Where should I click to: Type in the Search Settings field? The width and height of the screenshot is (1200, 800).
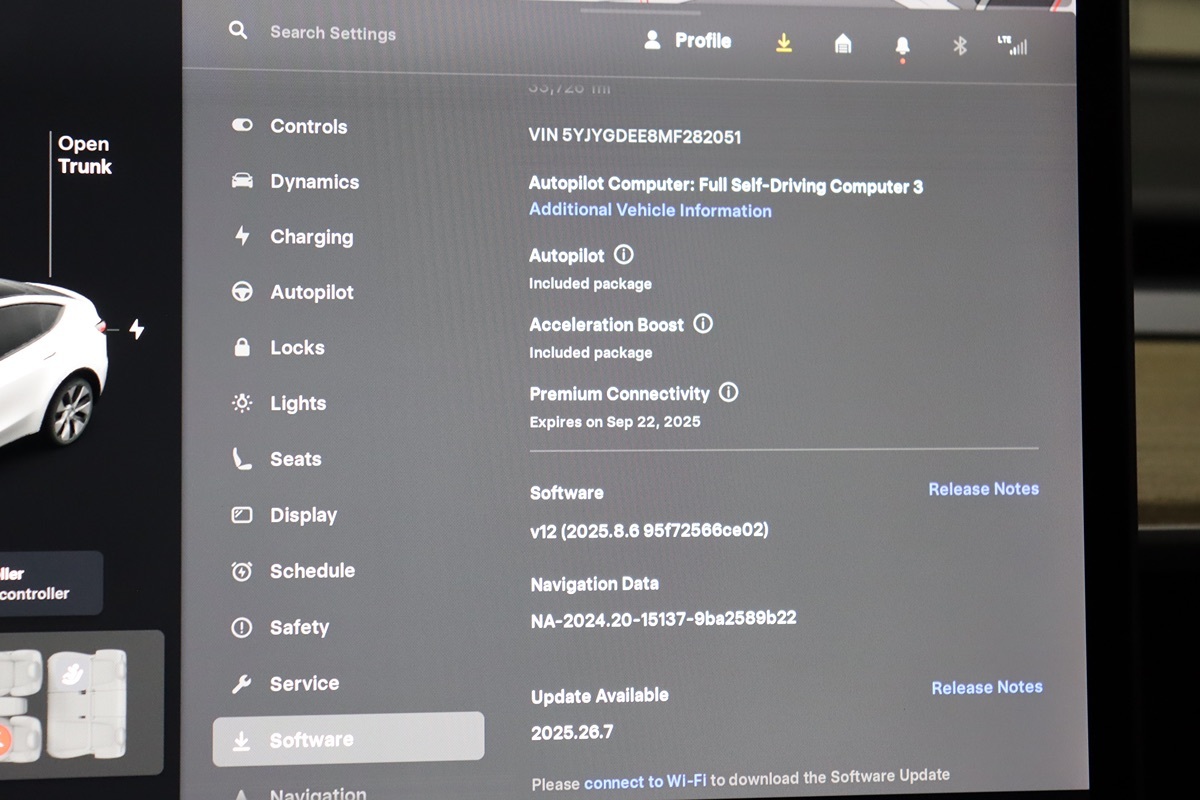[x=333, y=33]
